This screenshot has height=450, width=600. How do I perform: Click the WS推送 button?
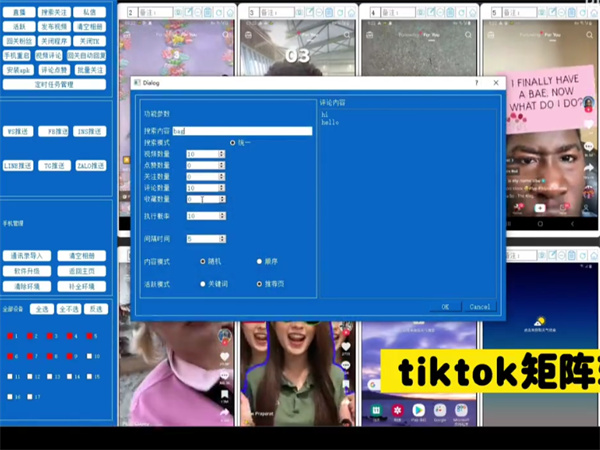18,131
